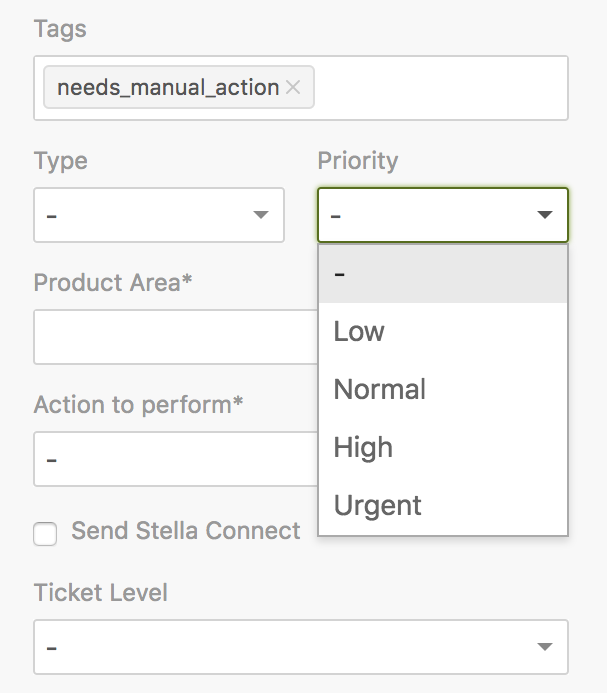Collapse the Priority dropdown using its arrow
The image size is (607, 693).
pos(545,215)
